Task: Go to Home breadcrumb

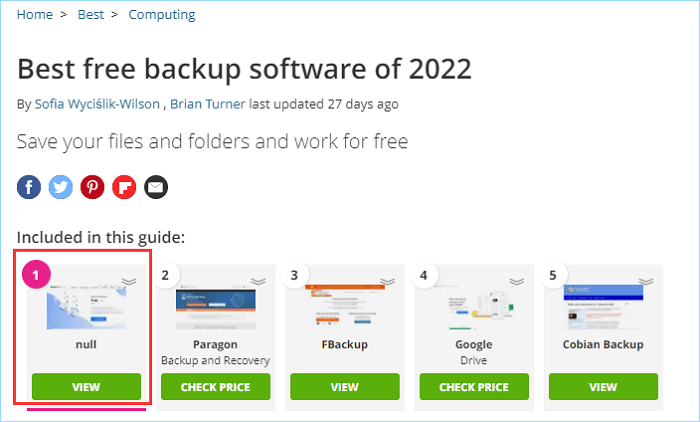Action: 35,15
